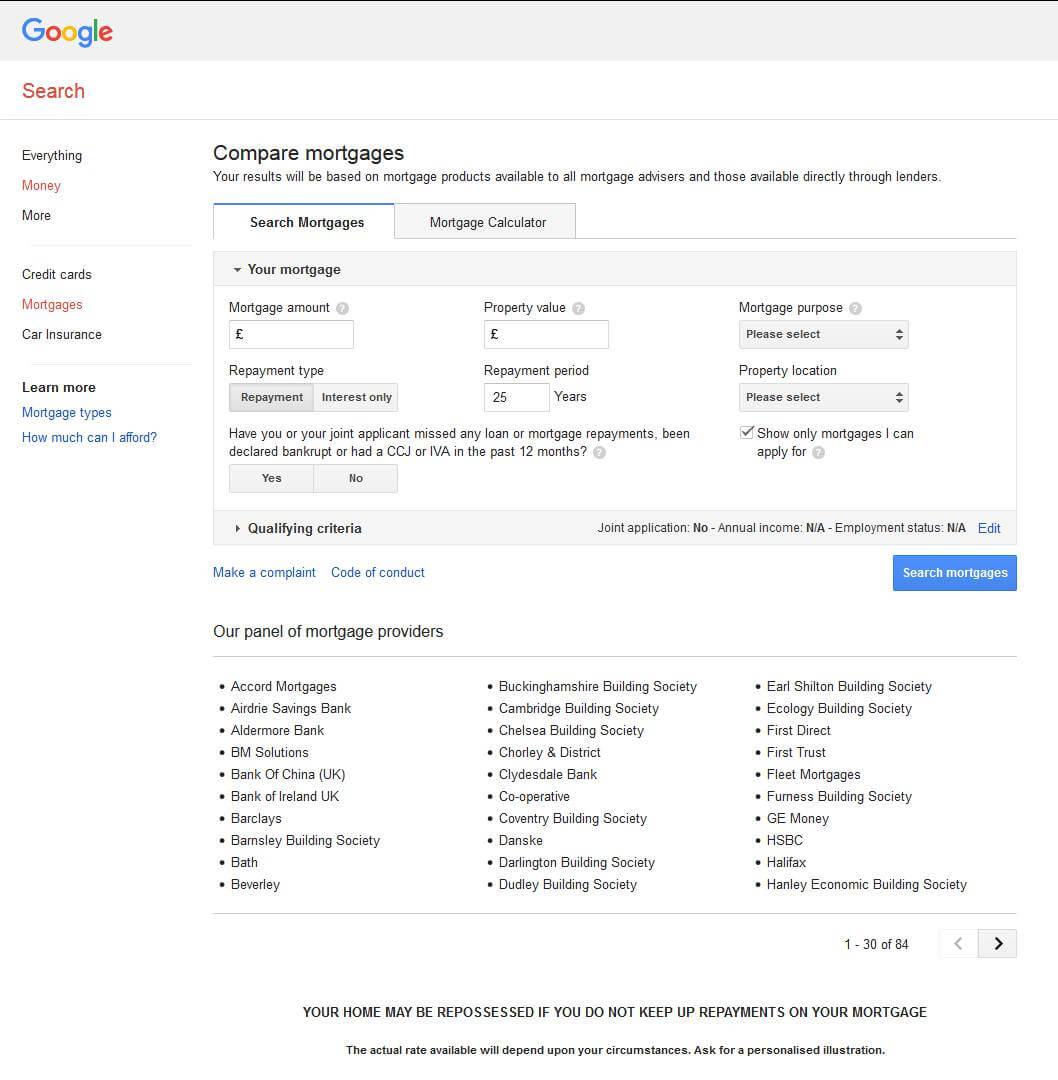
Task: Select Everything in the sidebar
Action: pos(52,156)
